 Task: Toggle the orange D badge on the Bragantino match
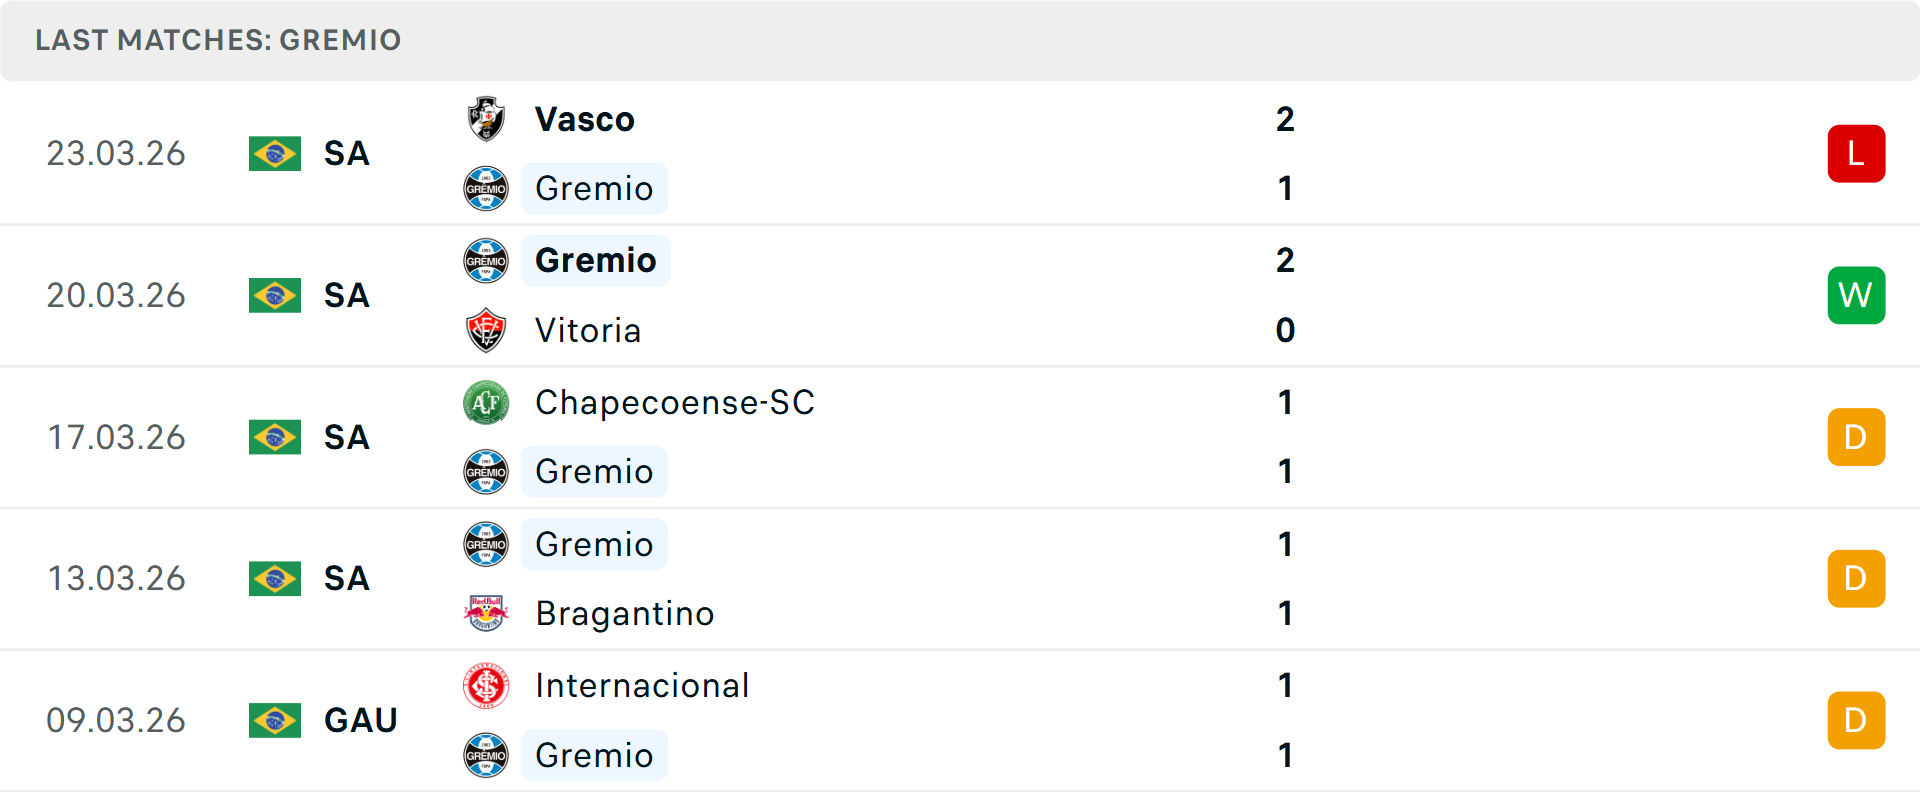pyautogui.click(x=1856, y=578)
